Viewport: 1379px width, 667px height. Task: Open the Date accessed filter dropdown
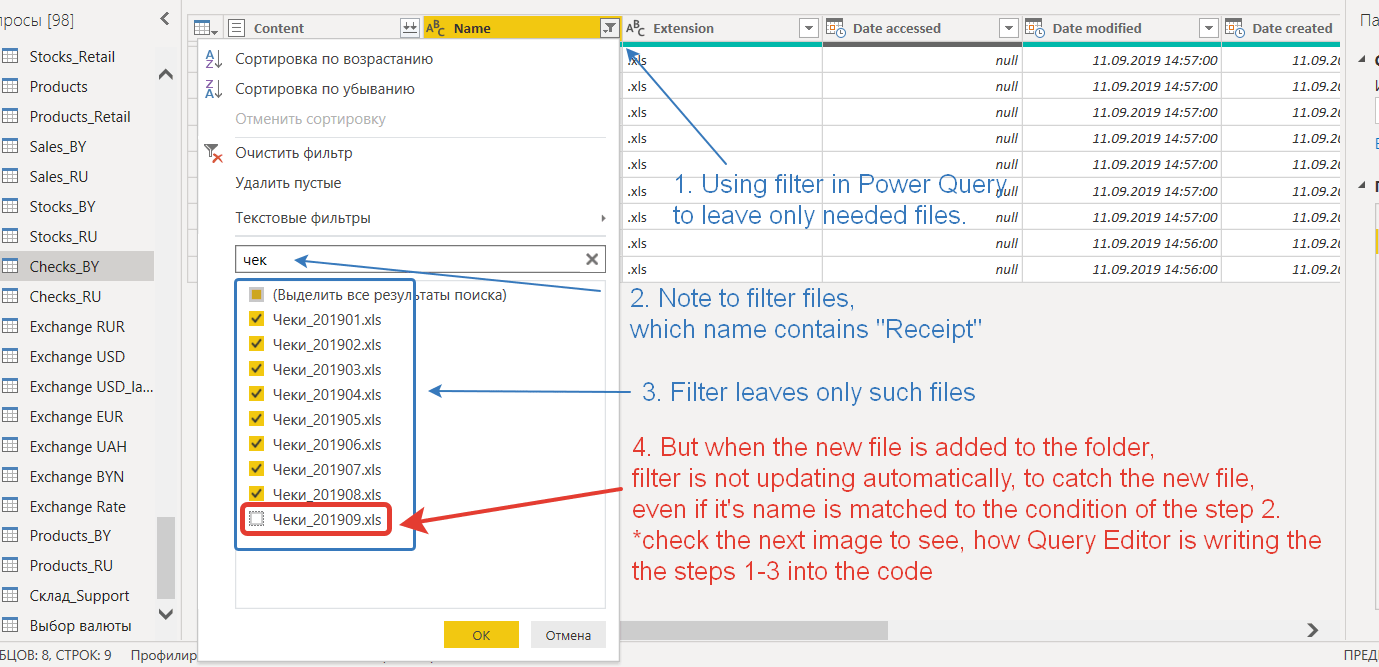(1008, 27)
